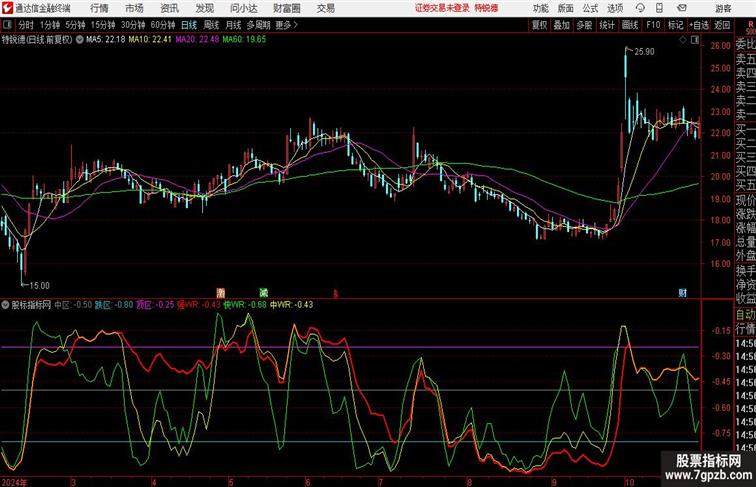Click the blue 财 marker icon

coord(683,293)
